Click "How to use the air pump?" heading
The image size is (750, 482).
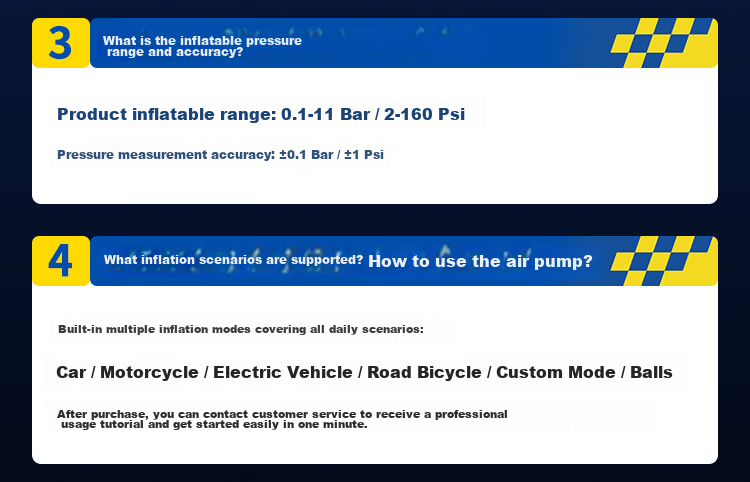(480, 261)
